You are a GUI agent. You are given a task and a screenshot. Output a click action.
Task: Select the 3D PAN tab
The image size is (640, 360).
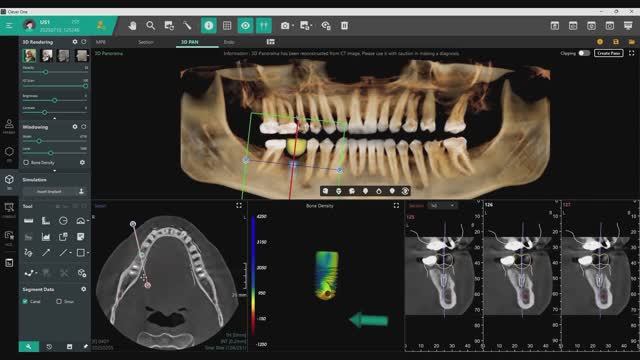click(190, 42)
